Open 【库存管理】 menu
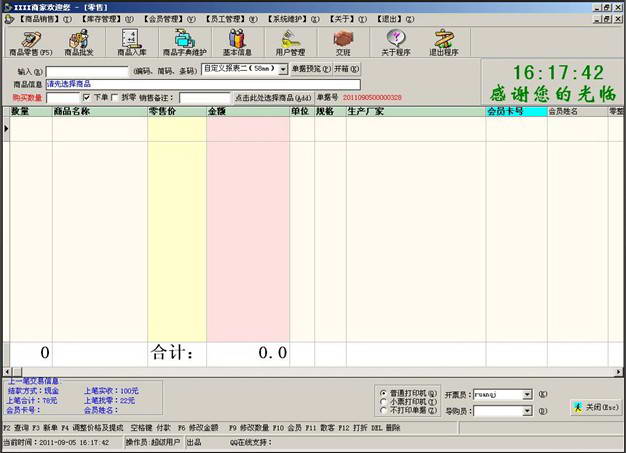This screenshot has height=453, width=626. point(107,19)
